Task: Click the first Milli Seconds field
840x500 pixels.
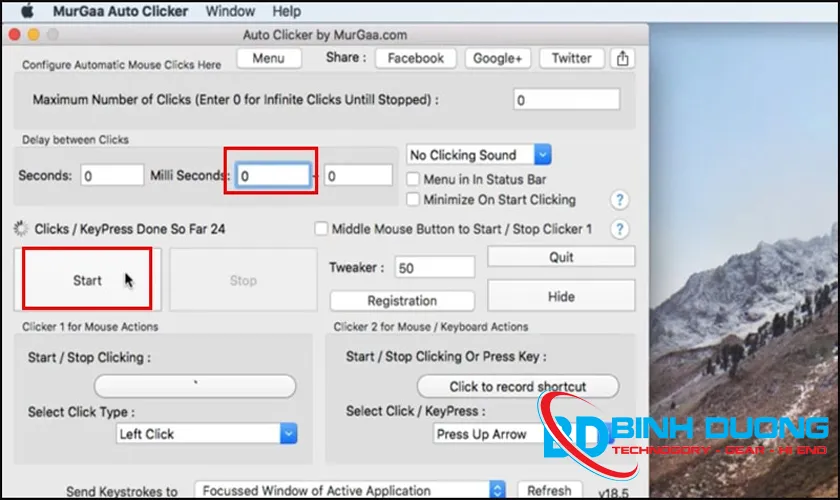Action: tap(273, 175)
